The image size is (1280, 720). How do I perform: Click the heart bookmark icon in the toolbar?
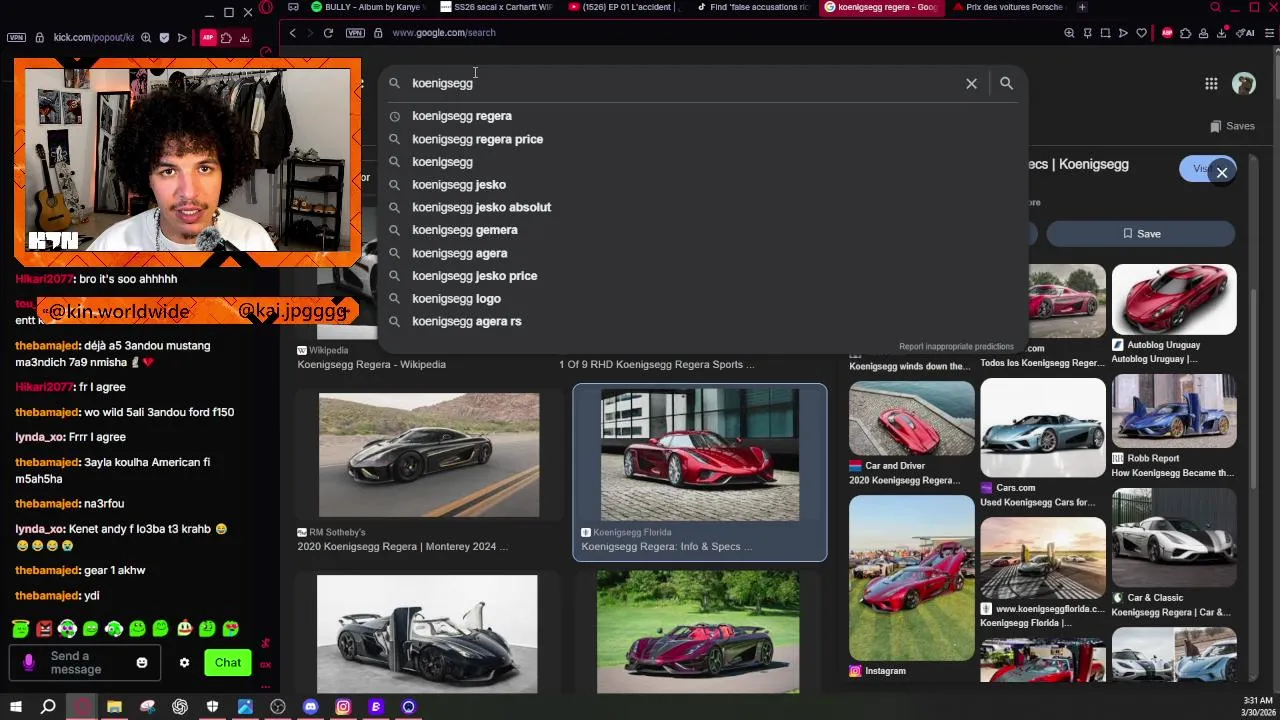(x=1141, y=33)
